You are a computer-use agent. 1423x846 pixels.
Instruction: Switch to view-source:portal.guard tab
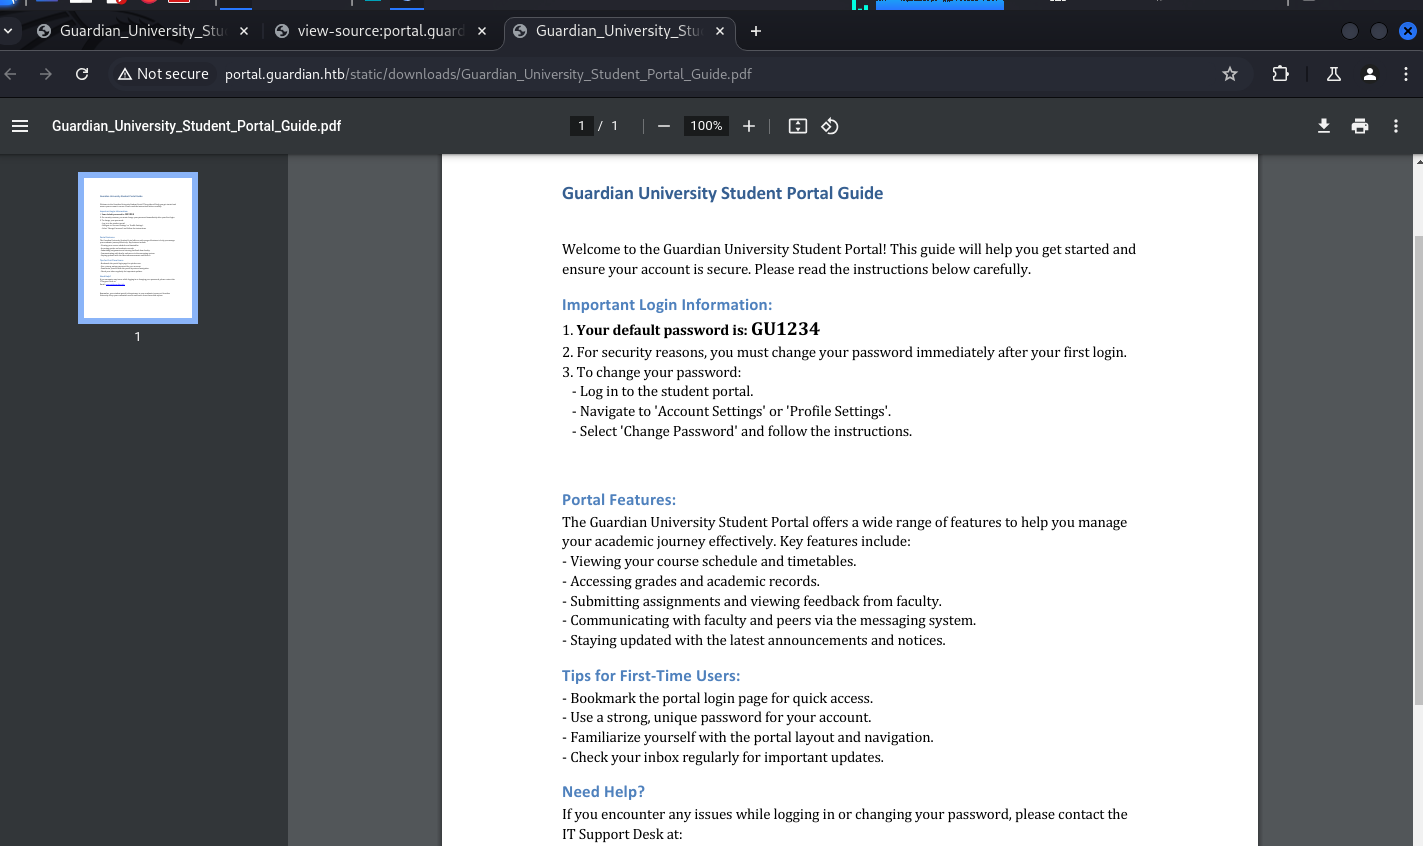pos(381,31)
